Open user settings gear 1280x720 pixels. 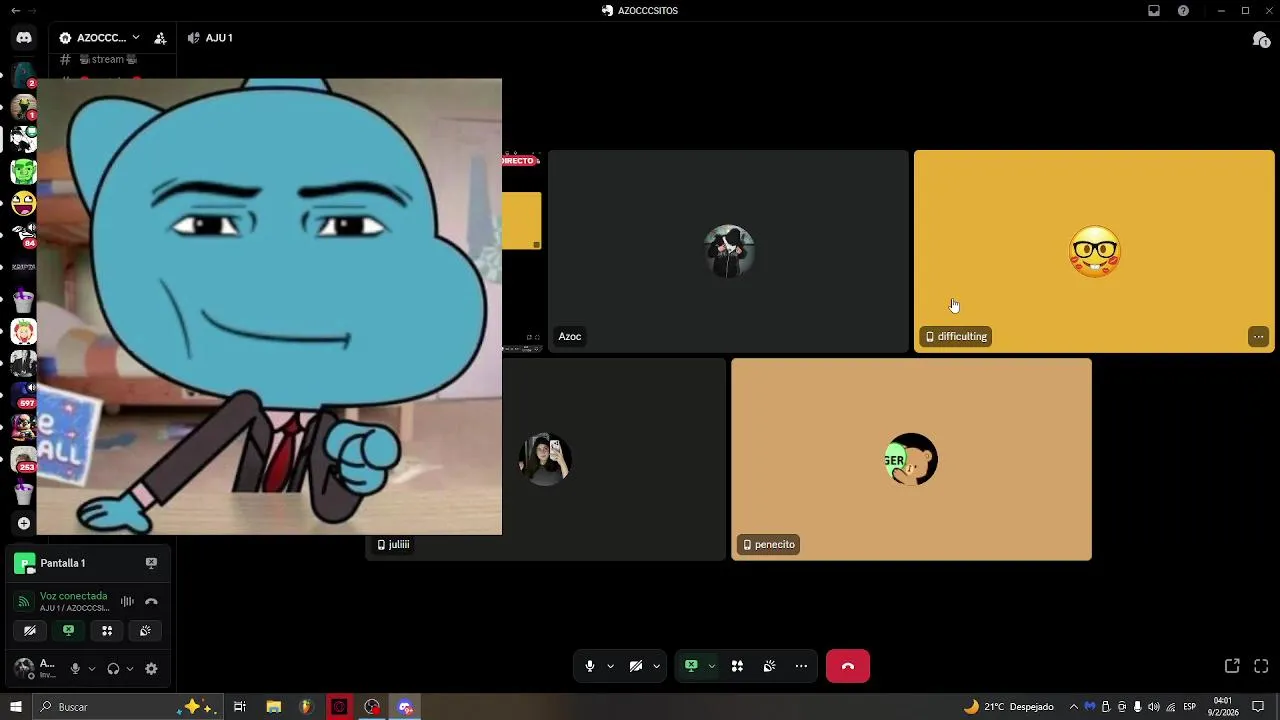coord(151,669)
